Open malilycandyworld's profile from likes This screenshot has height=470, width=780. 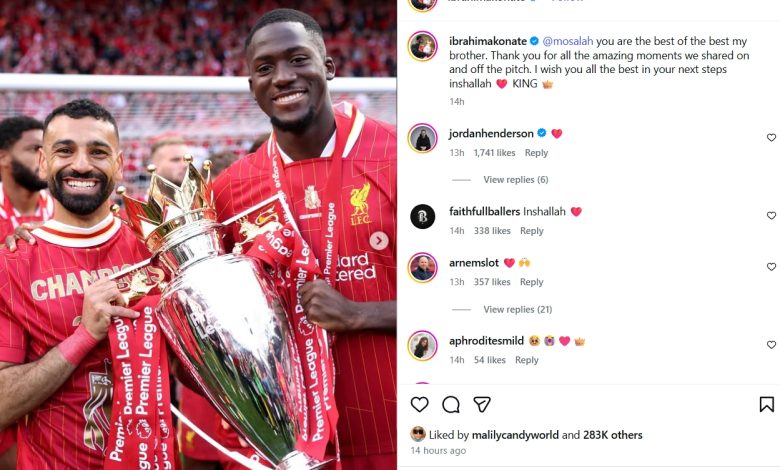pyautogui.click(x=515, y=435)
